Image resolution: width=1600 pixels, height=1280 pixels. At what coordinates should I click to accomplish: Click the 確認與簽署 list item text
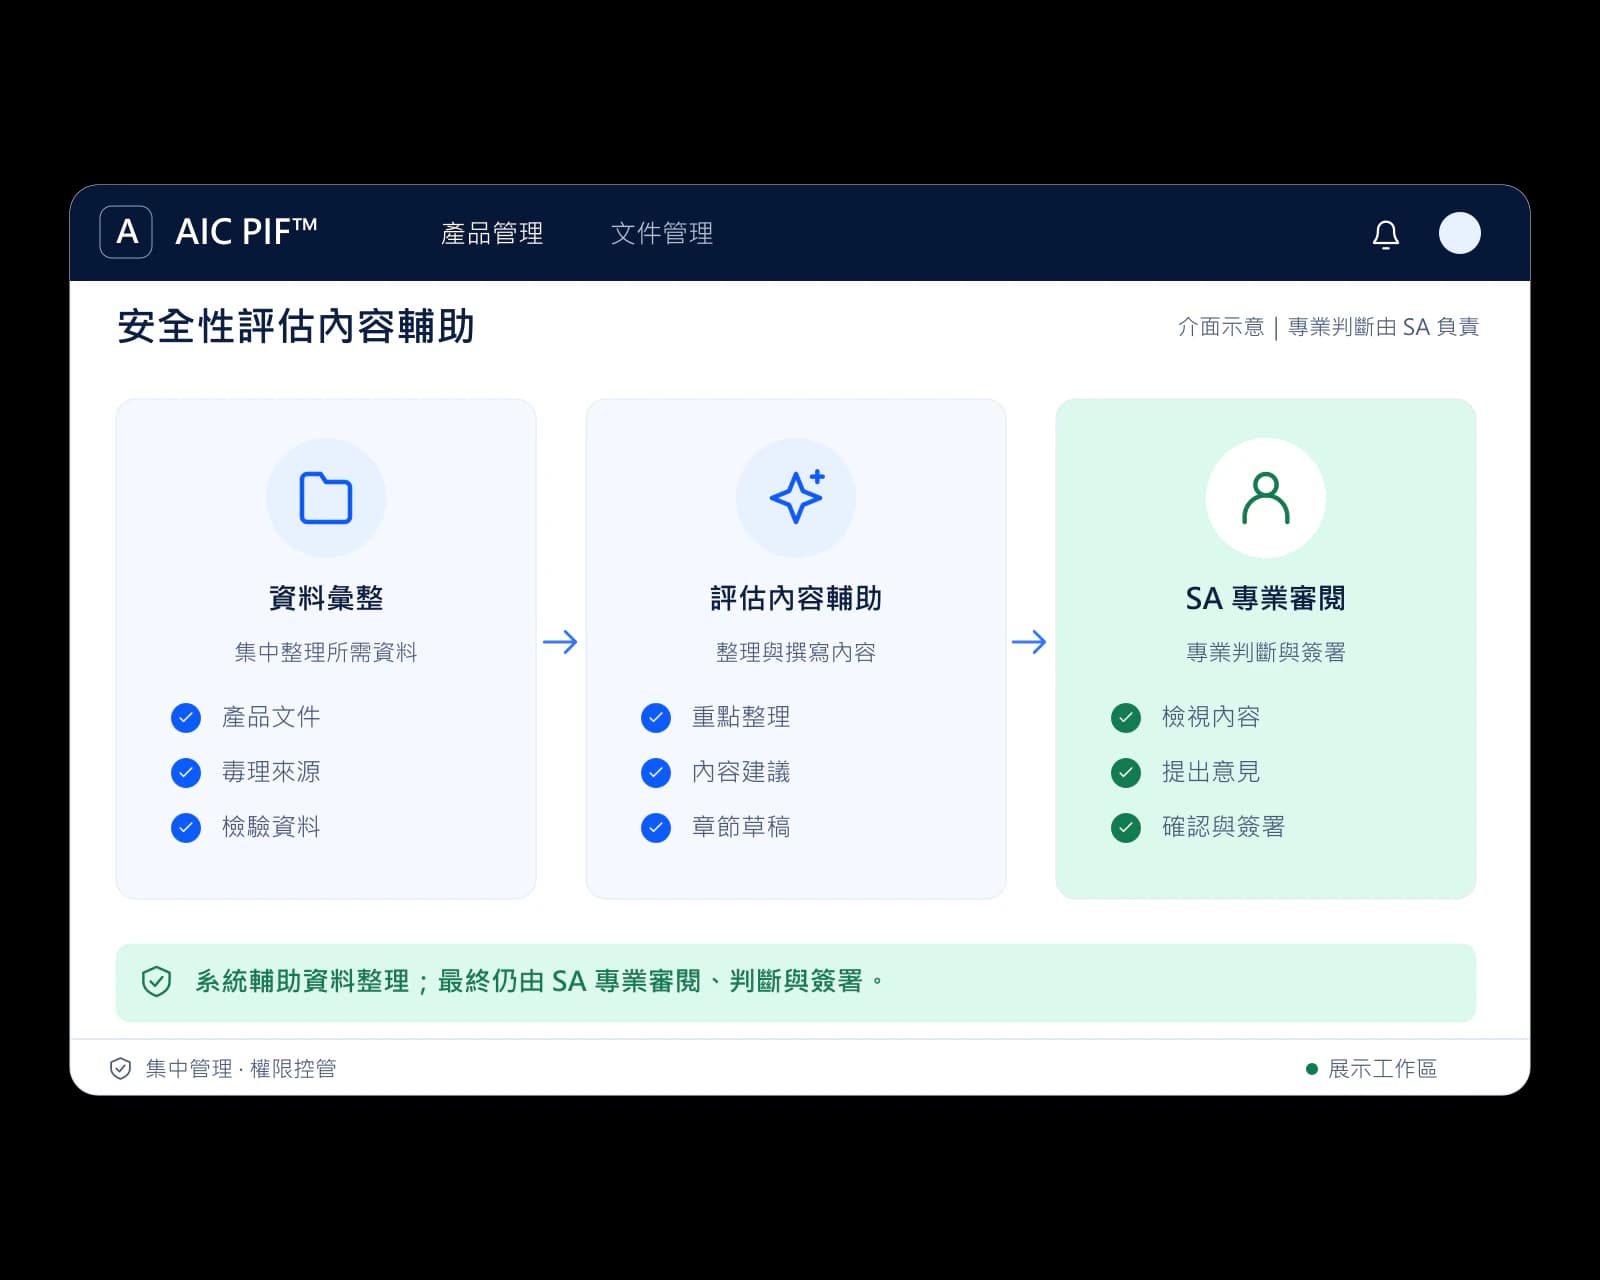[1223, 827]
